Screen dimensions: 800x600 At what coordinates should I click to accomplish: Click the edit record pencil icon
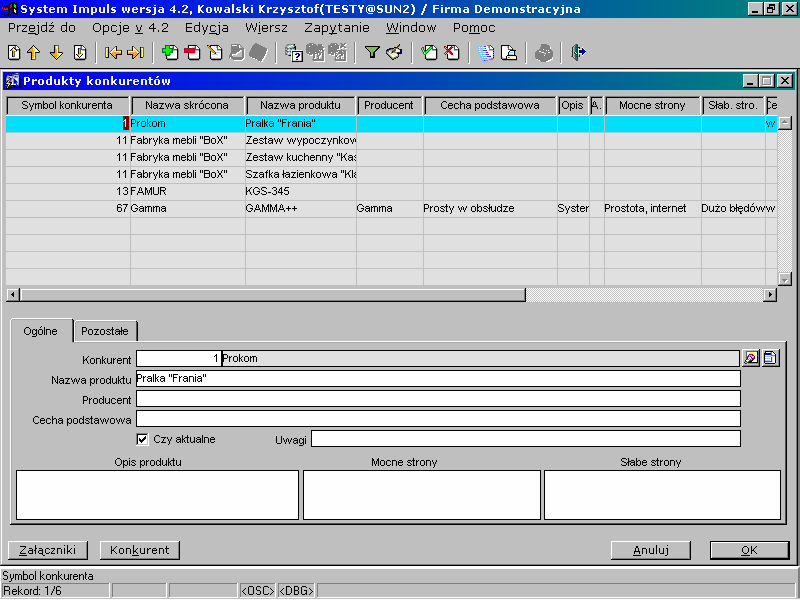pyautogui.click(x=215, y=53)
